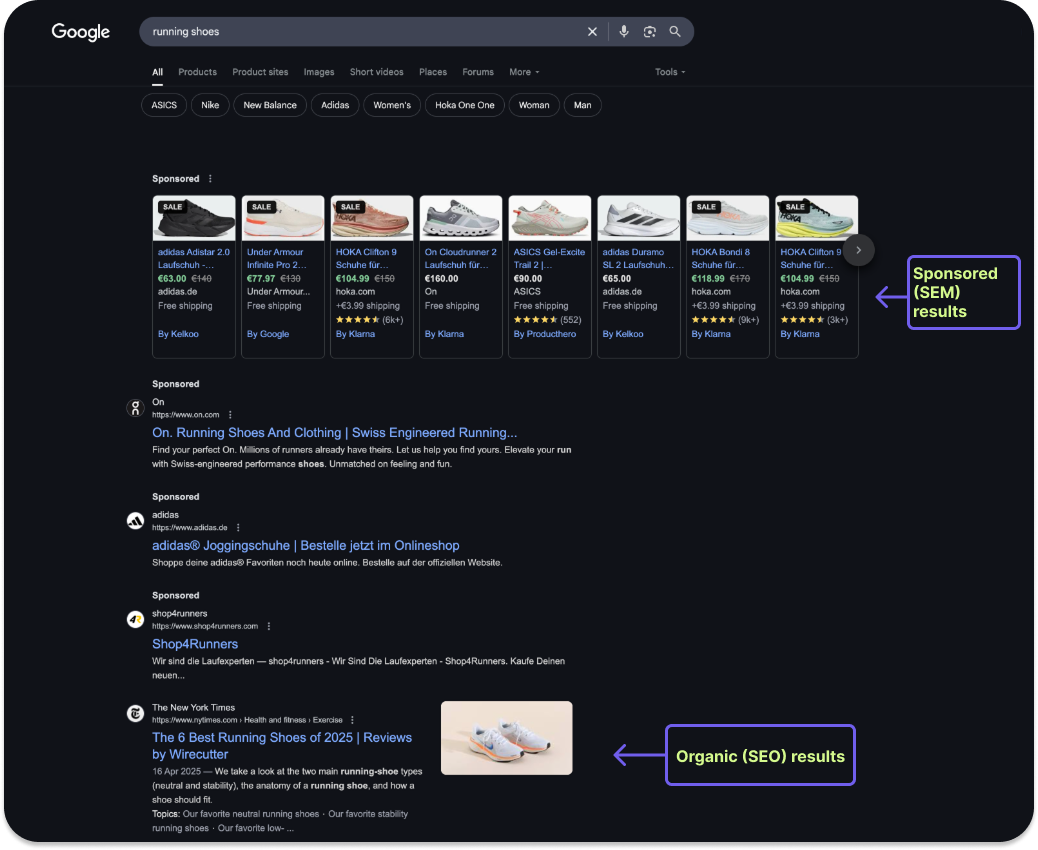
Task: Open Under Armour Infinite Pro shoe image
Action: tap(283, 218)
